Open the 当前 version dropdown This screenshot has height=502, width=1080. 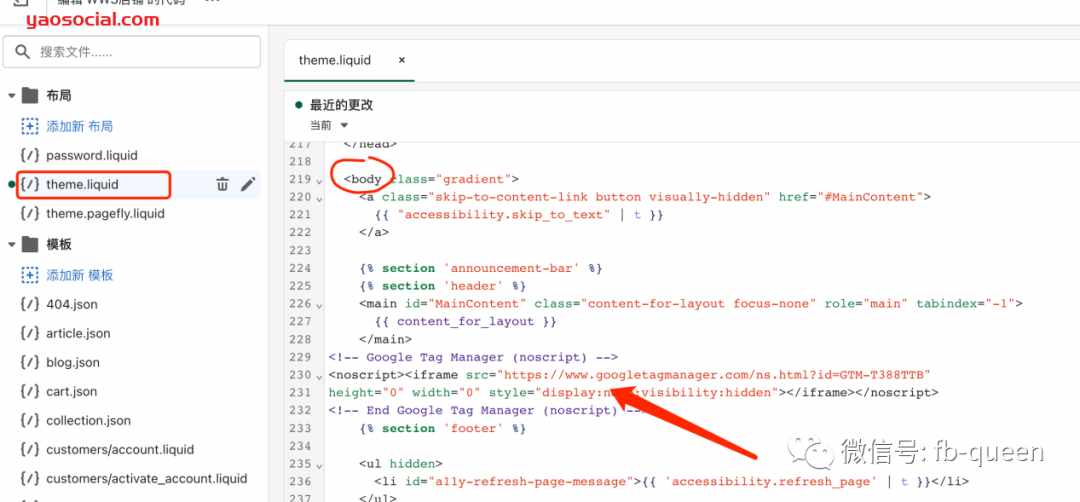tap(329, 125)
